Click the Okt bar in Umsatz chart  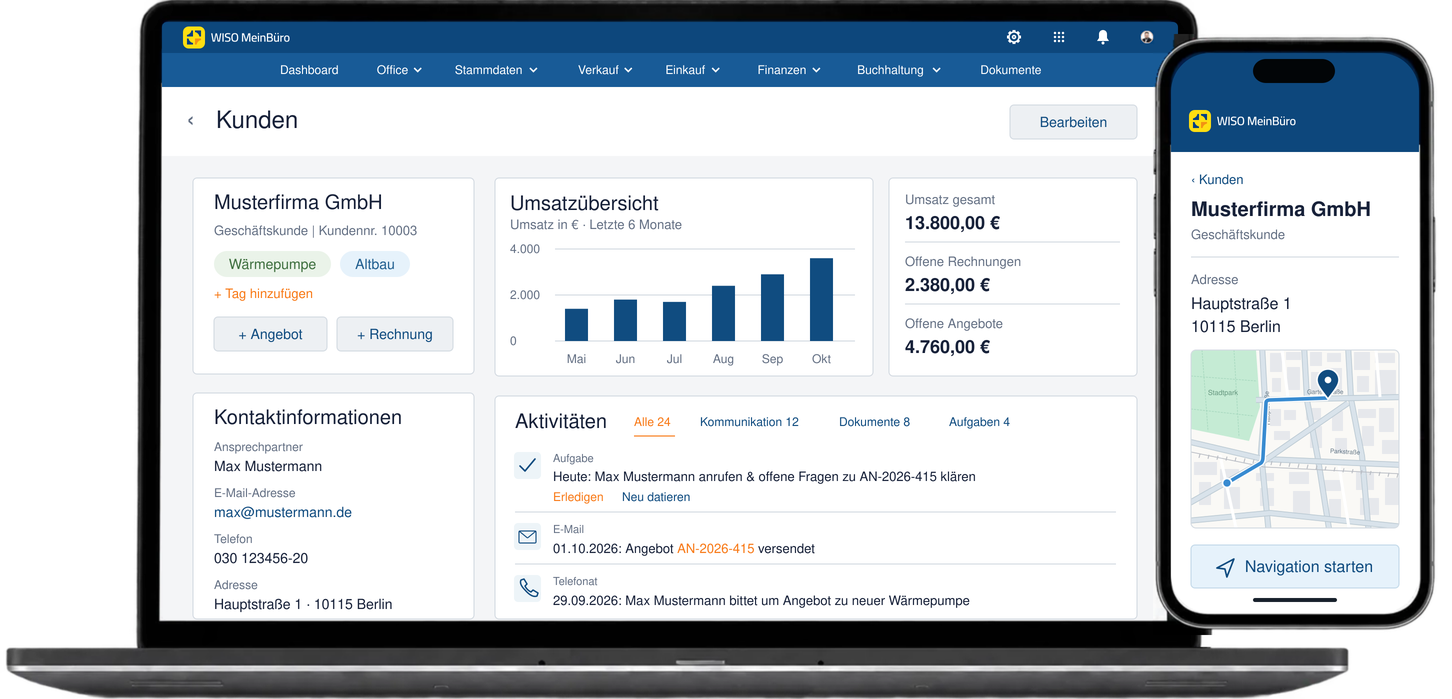pos(821,300)
